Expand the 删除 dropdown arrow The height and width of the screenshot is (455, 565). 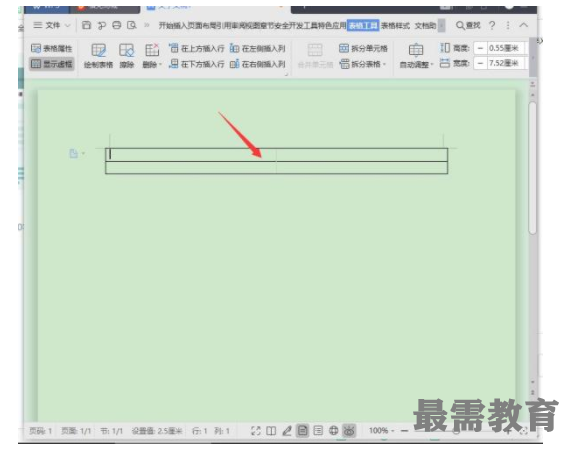[x=160, y=65]
